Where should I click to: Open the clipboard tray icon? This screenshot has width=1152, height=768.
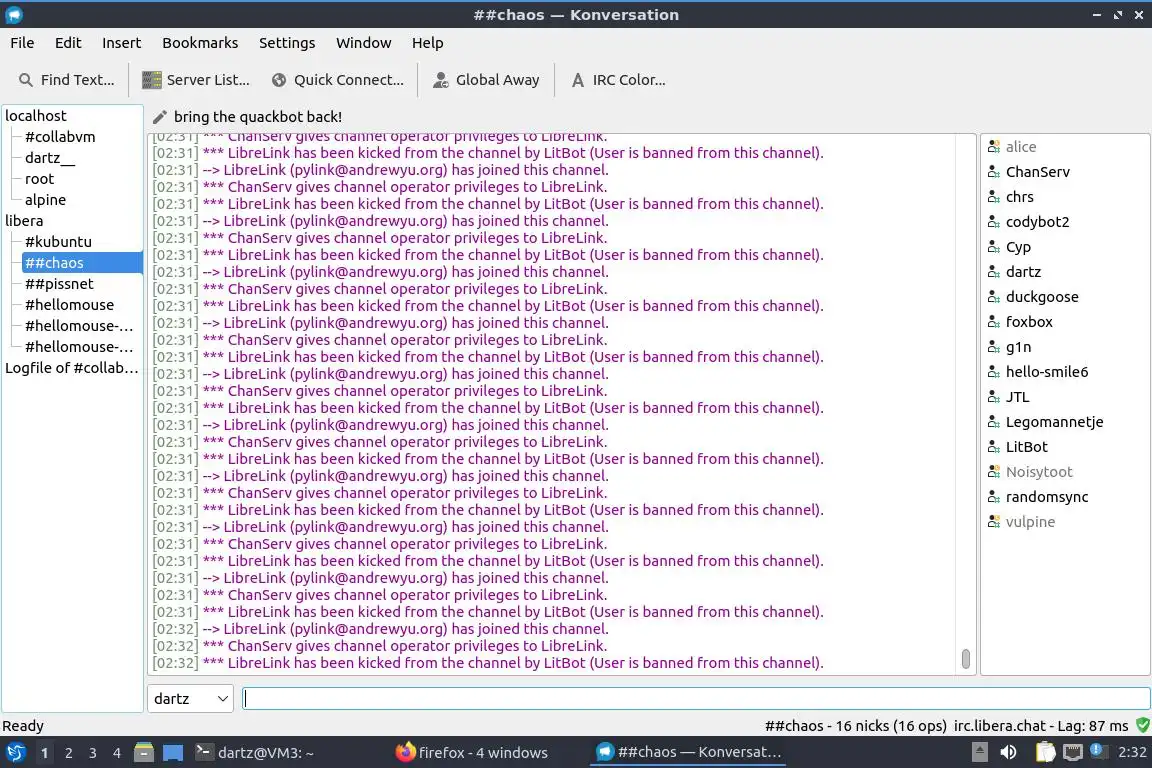1045,752
